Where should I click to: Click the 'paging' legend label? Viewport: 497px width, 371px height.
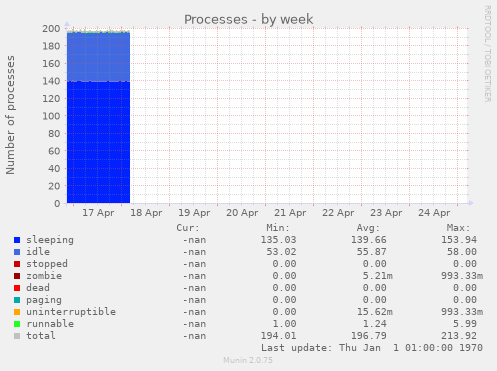click(x=44, y=300)
